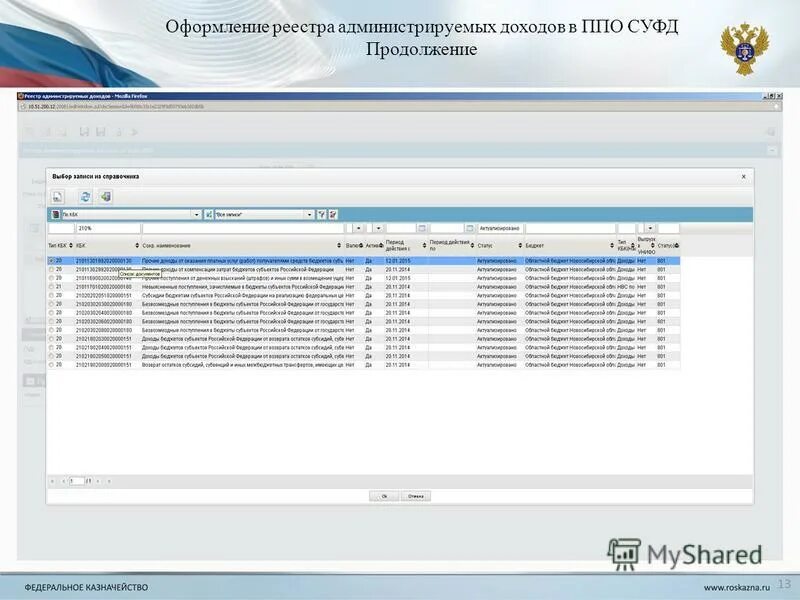The image size is (800, 600).
Task: Click the OK button
Action: [384, 496]
